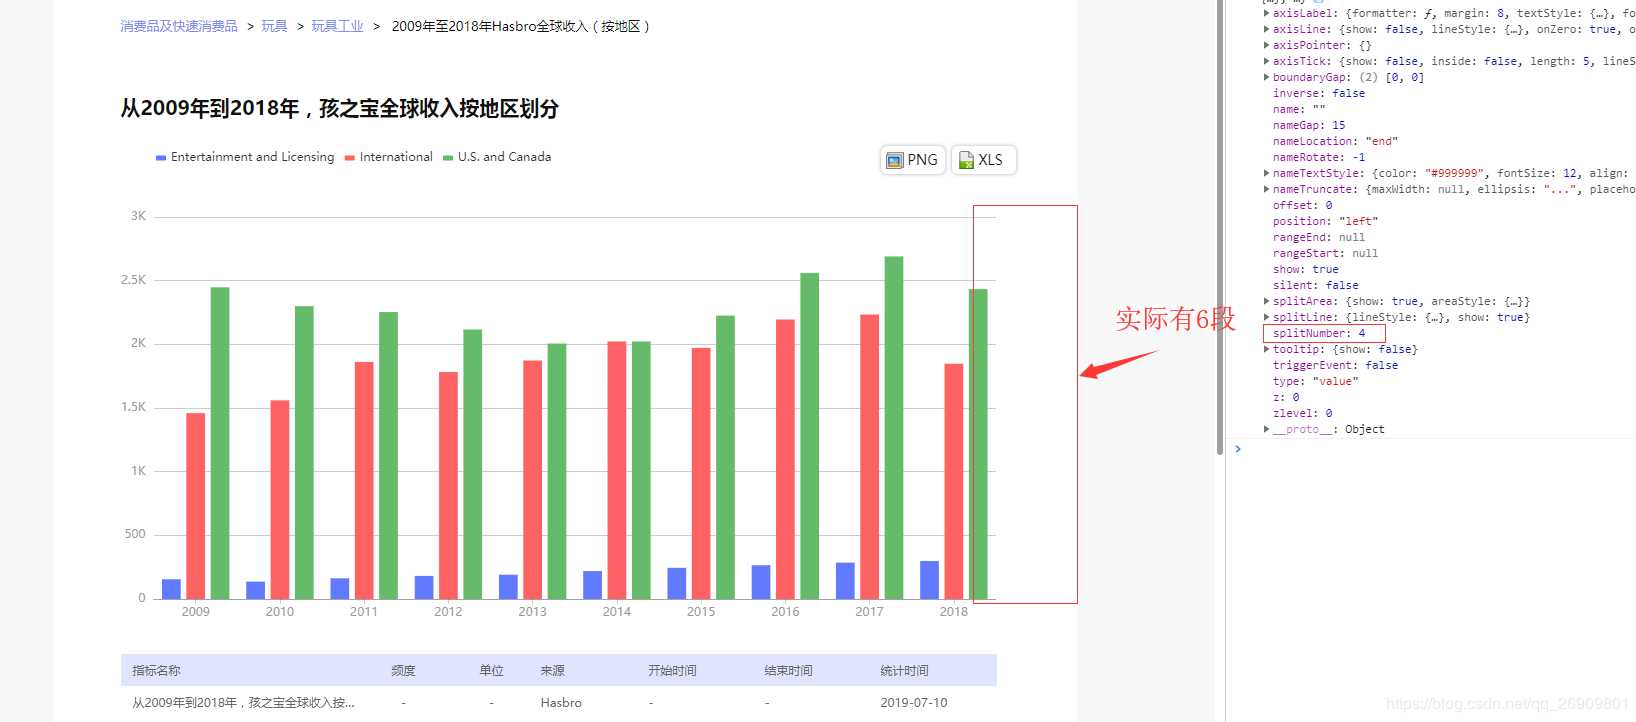Click the 2013 x-axis label

(x=533, y=612)
